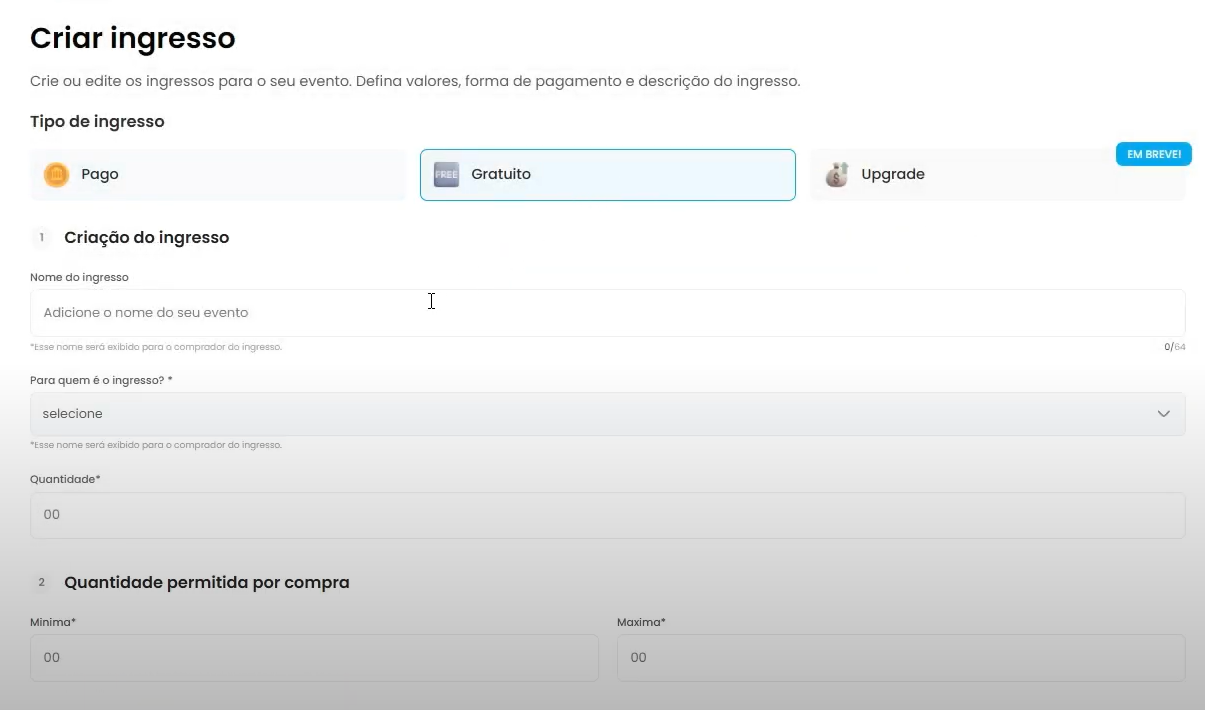1205x710 pixels.
Task: Click the selecione dropdown chevron arrow
Action: [x=1163, y=414]
